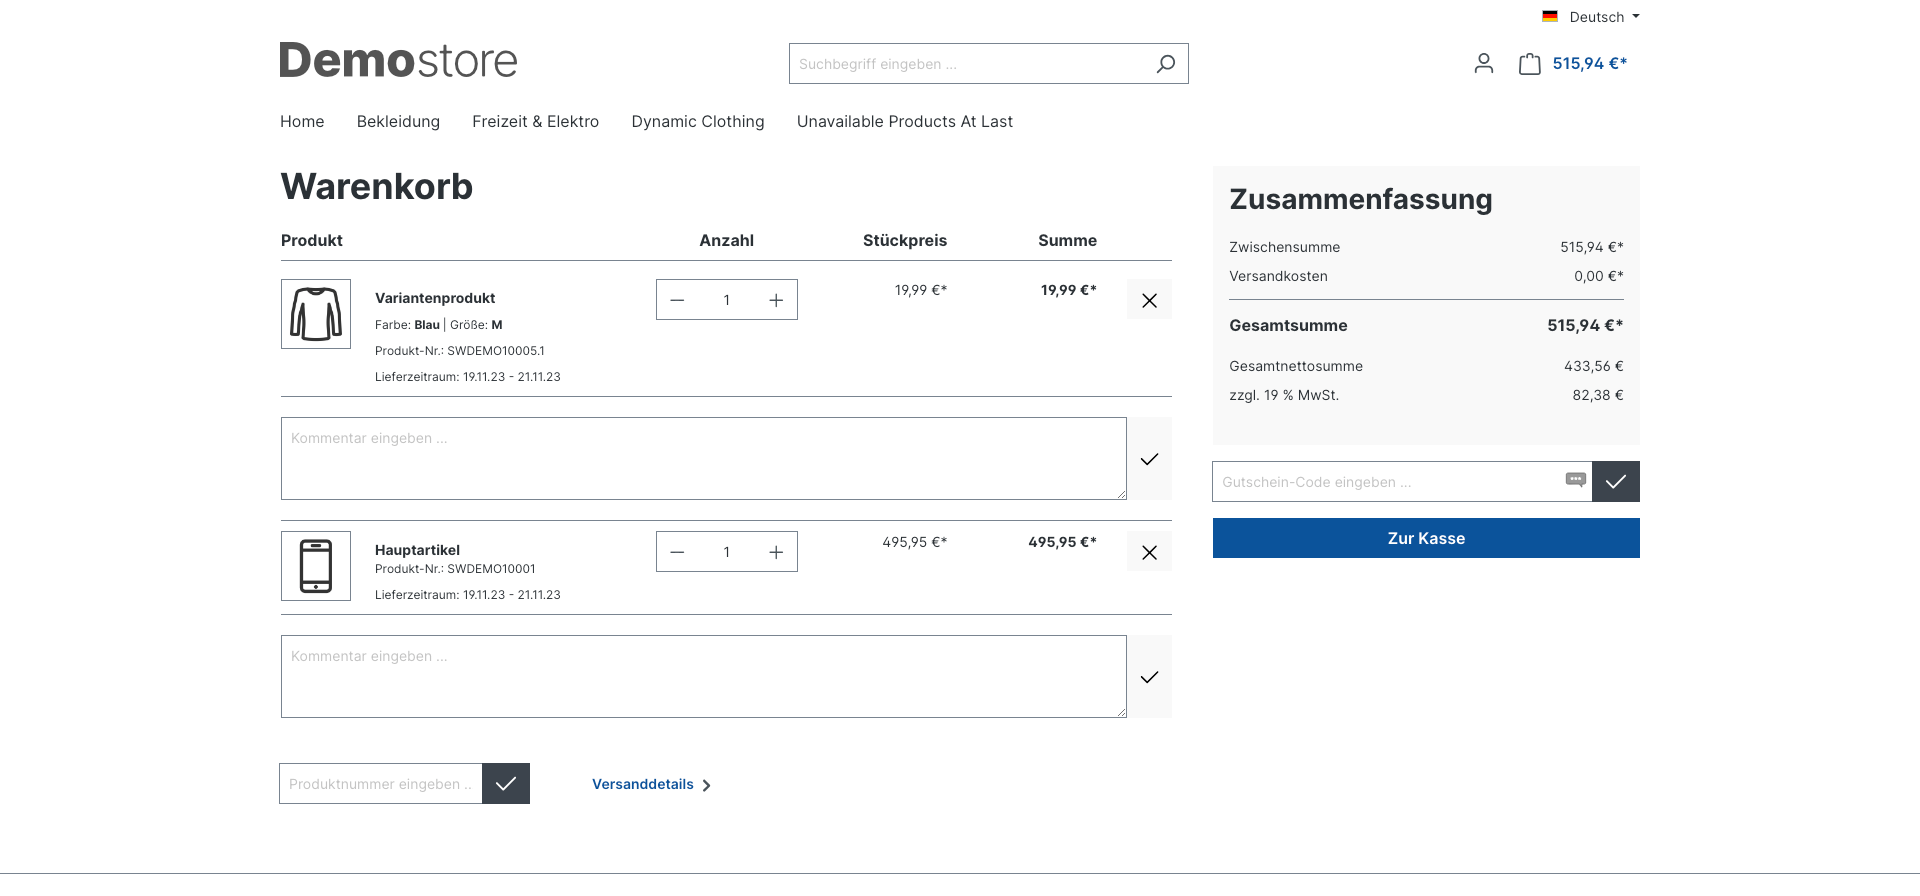Increase quantity of Variantenprodukt
1920x896 pixels.
coord(776,300)
